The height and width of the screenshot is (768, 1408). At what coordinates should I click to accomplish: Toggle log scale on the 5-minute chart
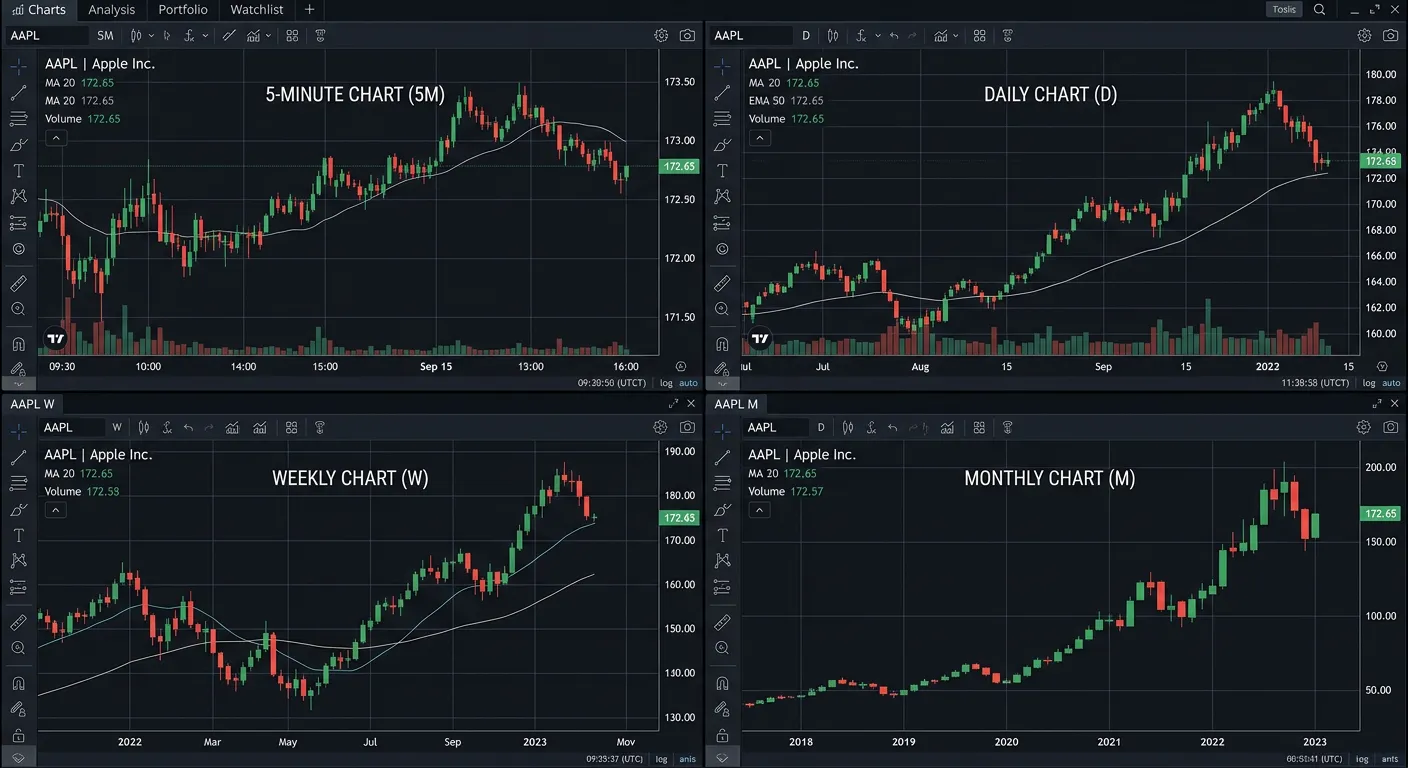(x=667, y=383)
